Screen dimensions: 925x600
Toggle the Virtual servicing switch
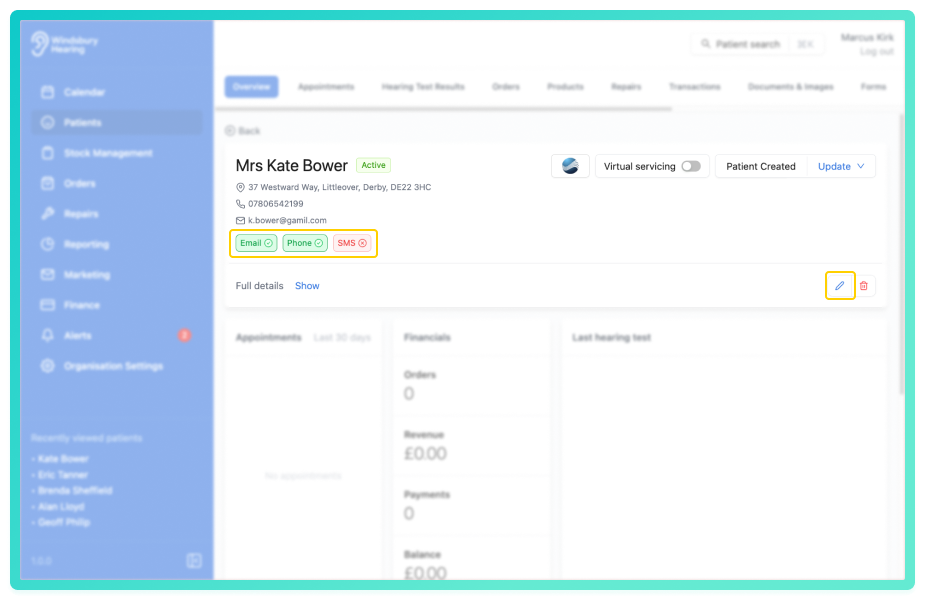(691, 166)
